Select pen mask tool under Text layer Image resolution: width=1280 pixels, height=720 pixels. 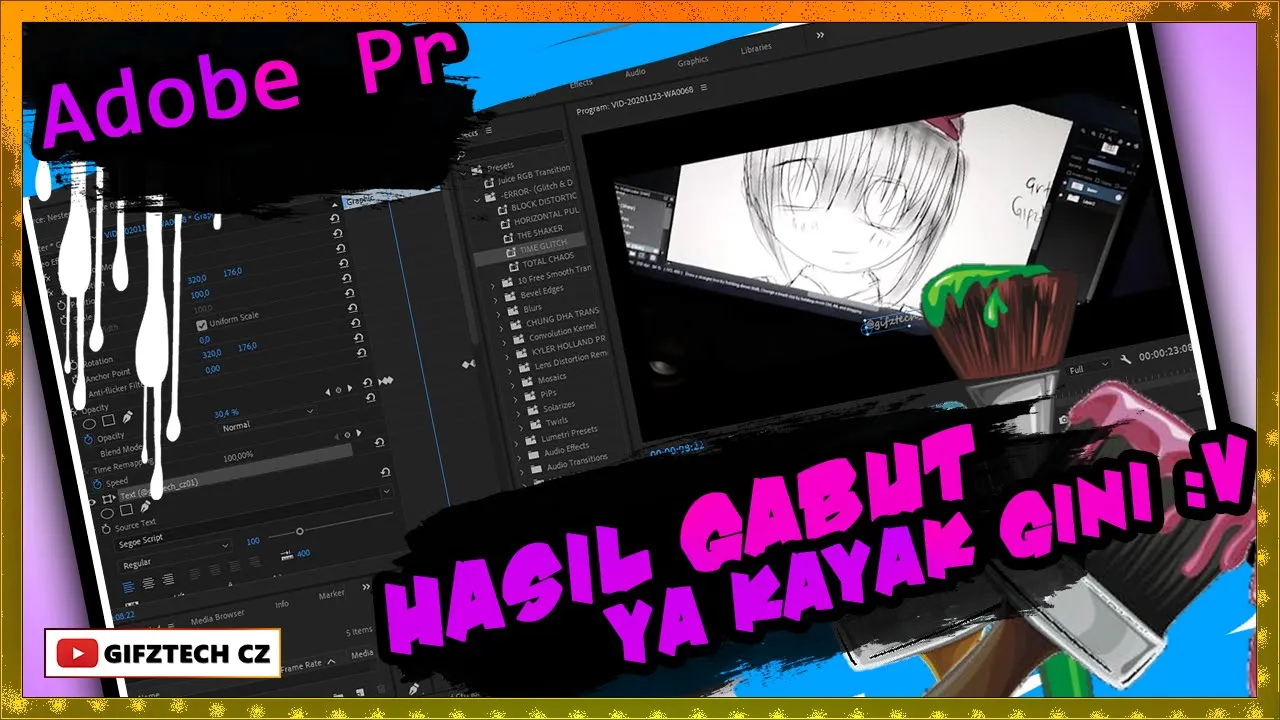click(146, 506)
